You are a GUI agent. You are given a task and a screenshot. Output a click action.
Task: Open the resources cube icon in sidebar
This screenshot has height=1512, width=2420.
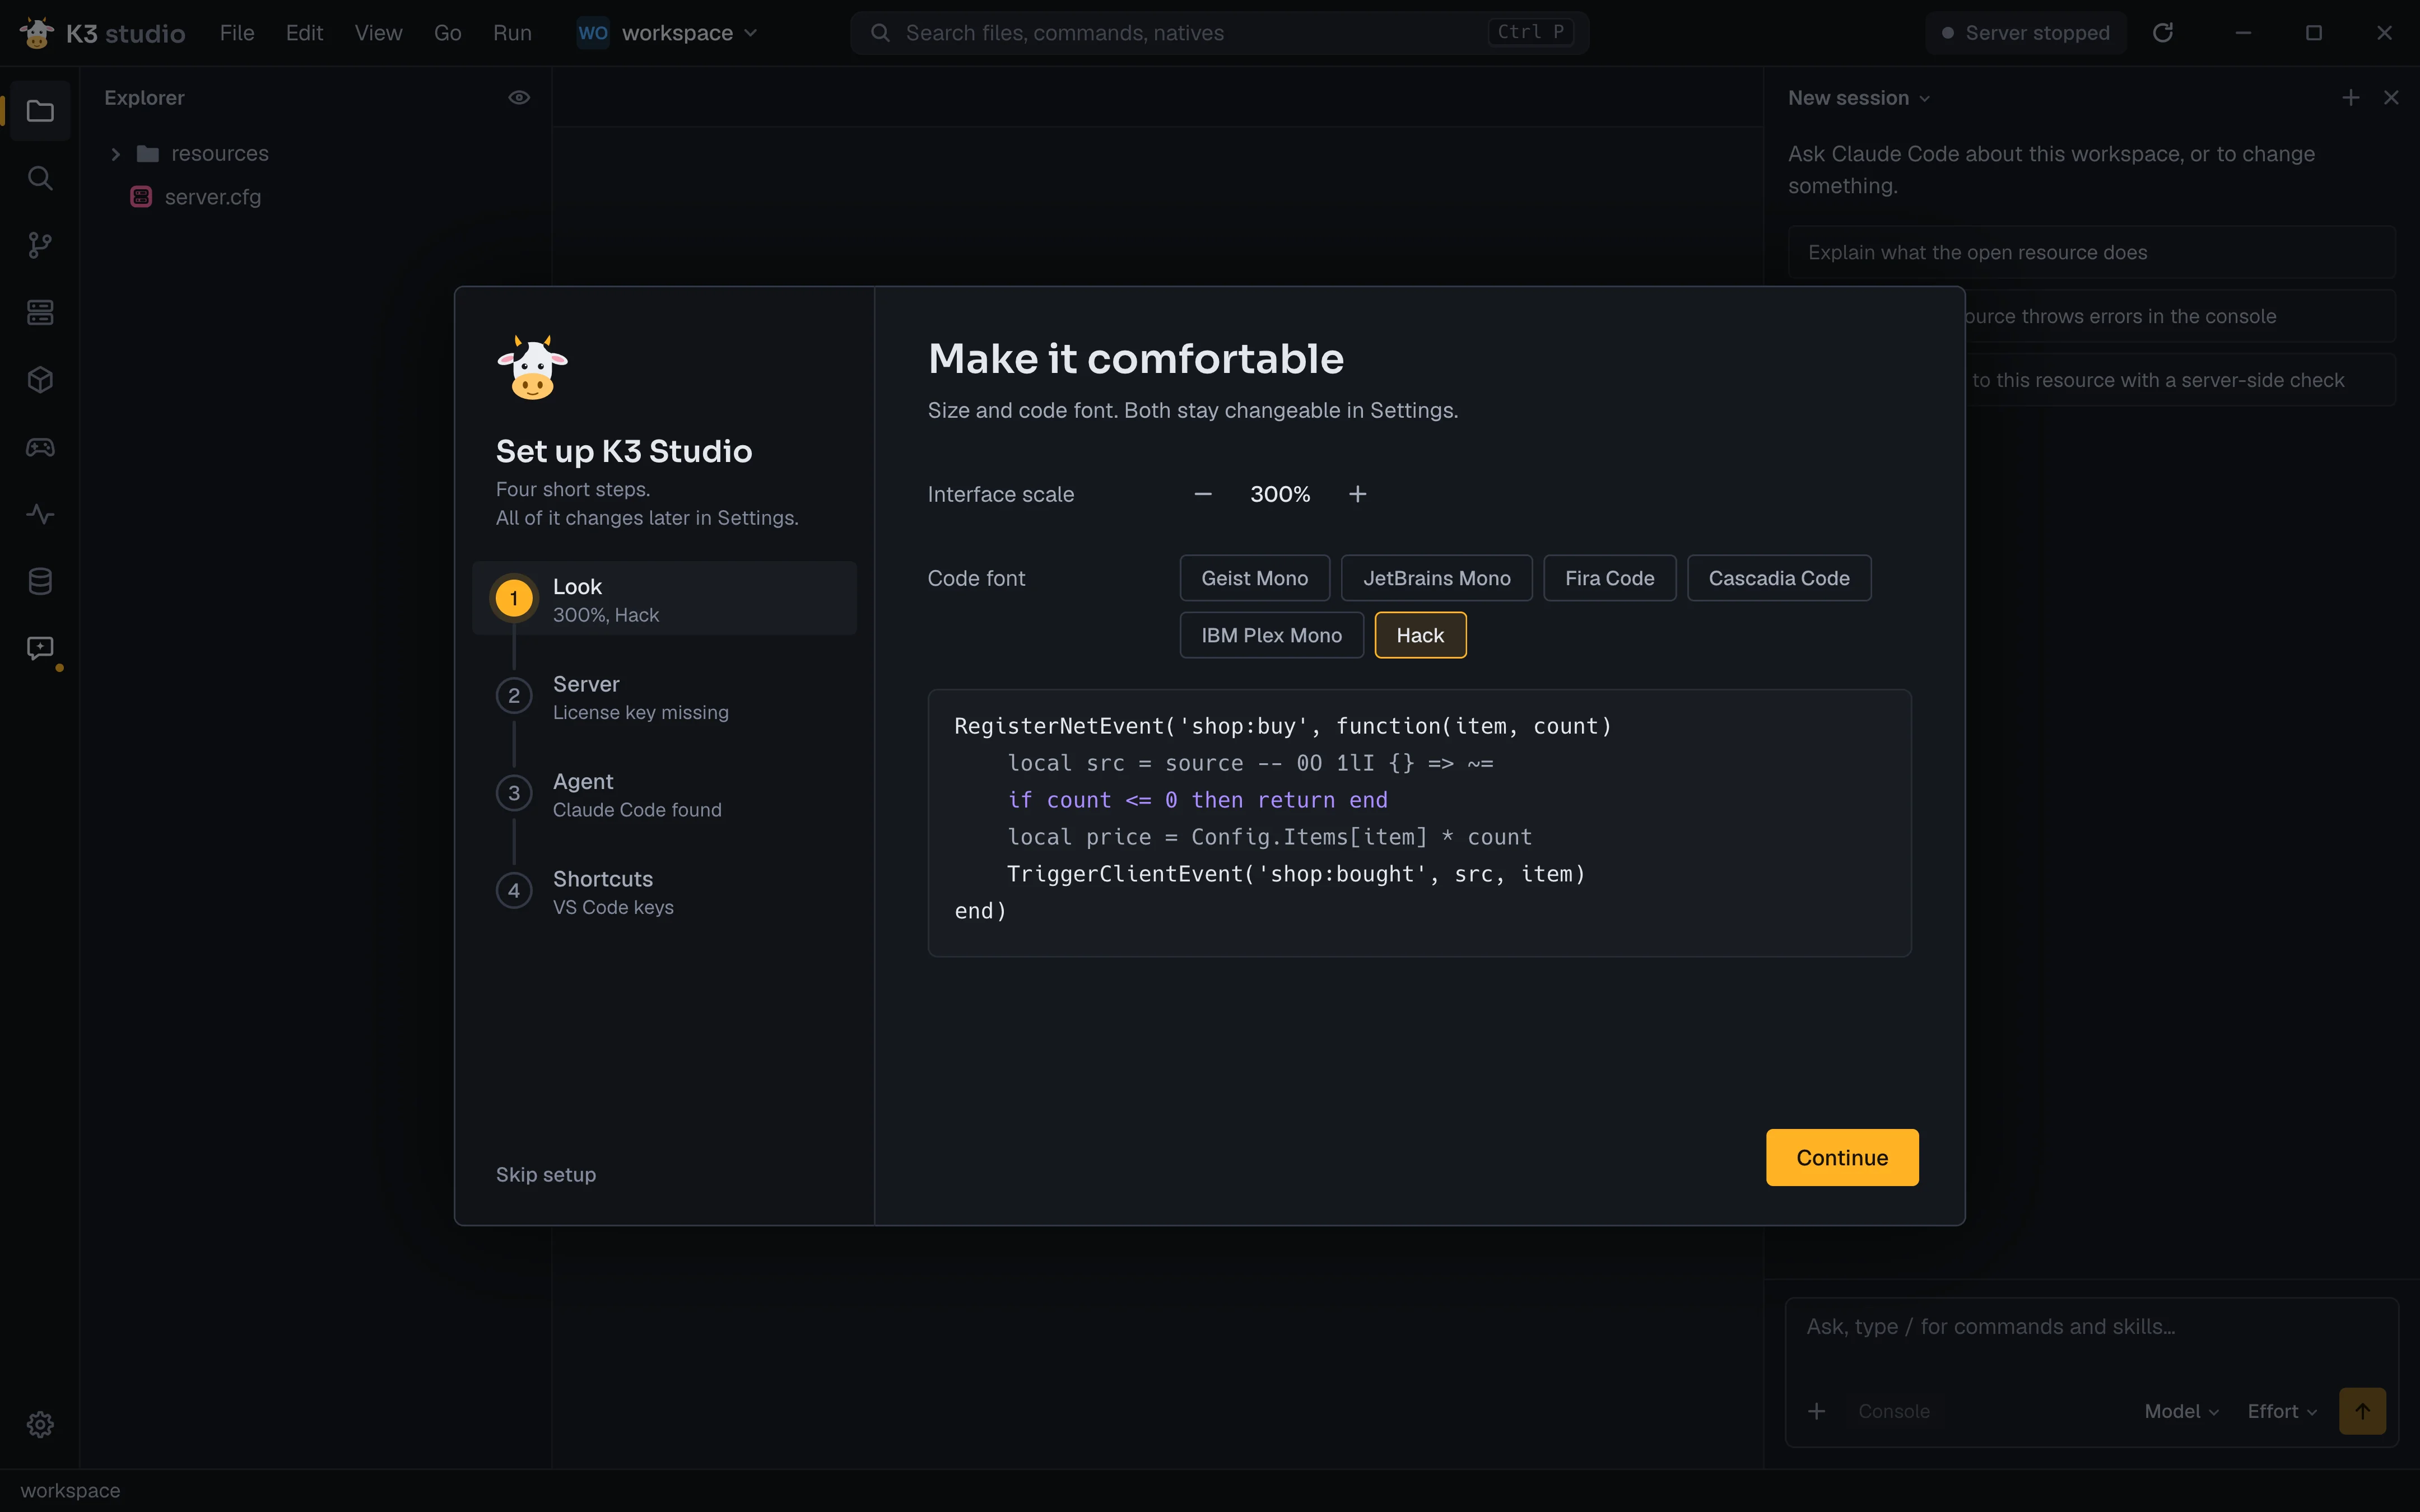point(40,380)
